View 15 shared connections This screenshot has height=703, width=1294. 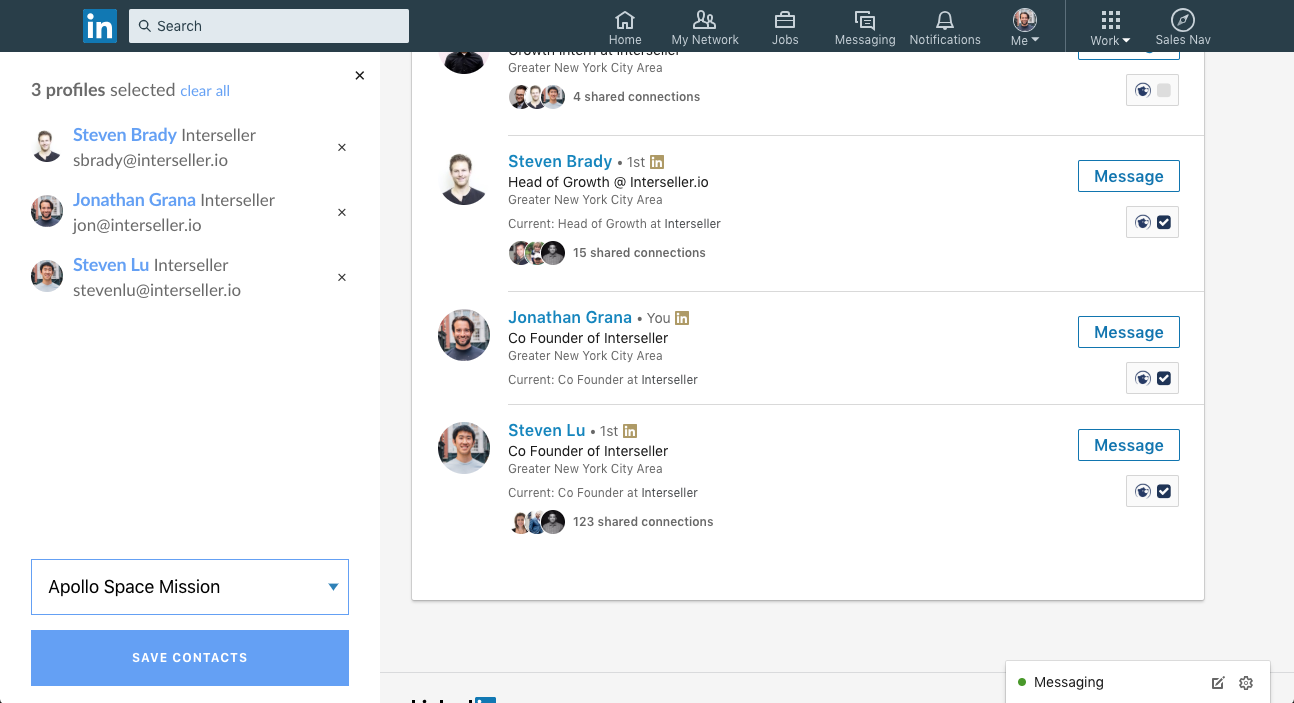[639, 253]
